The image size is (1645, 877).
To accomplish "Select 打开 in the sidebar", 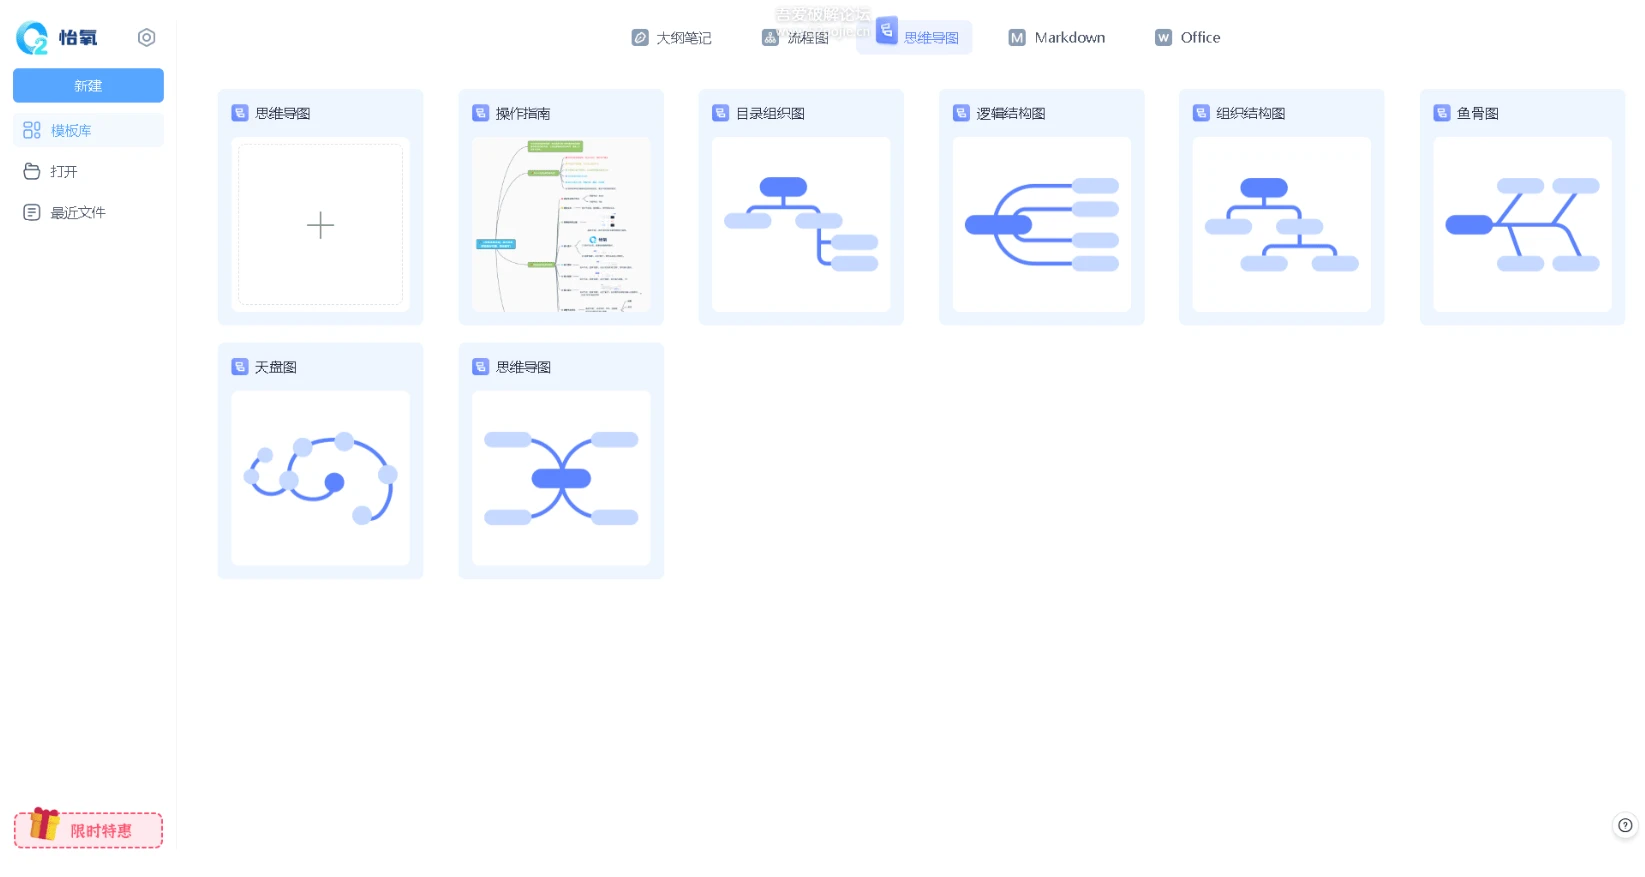I will pos(88,171).
